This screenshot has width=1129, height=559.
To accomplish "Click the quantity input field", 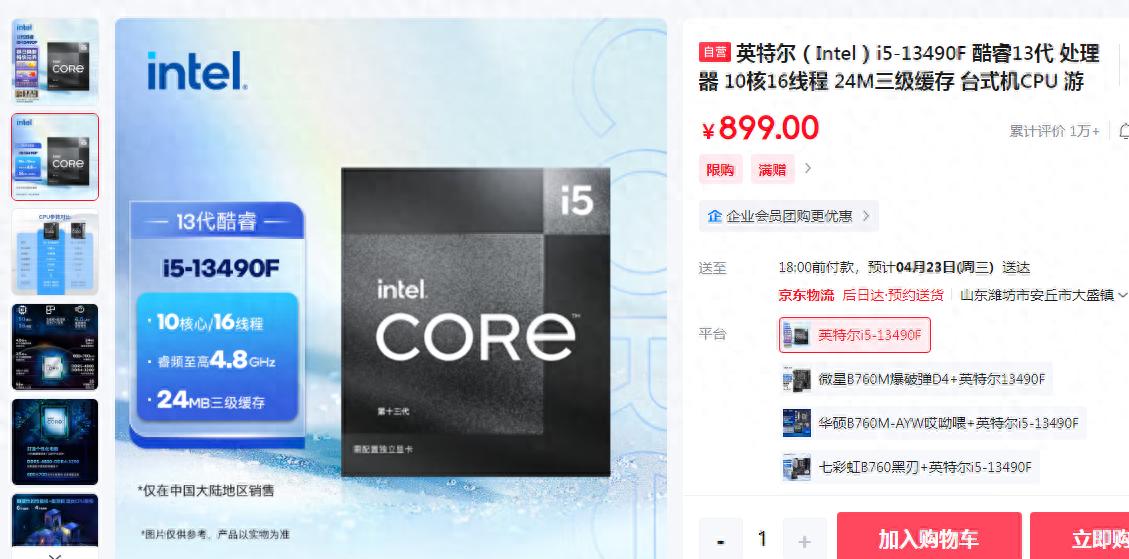I will tap(763, 539).
